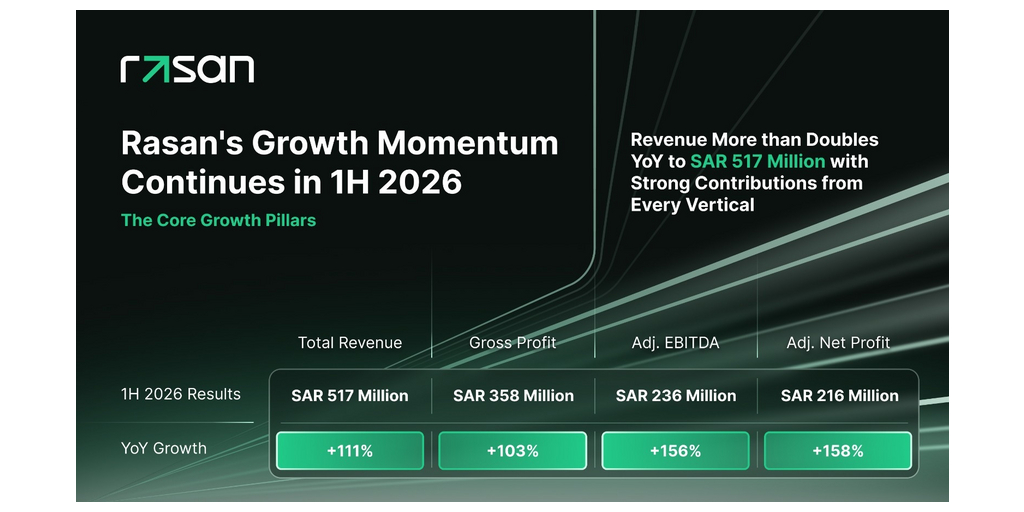
Task: Click the "YoY Growth" row label
Action: 164,449
